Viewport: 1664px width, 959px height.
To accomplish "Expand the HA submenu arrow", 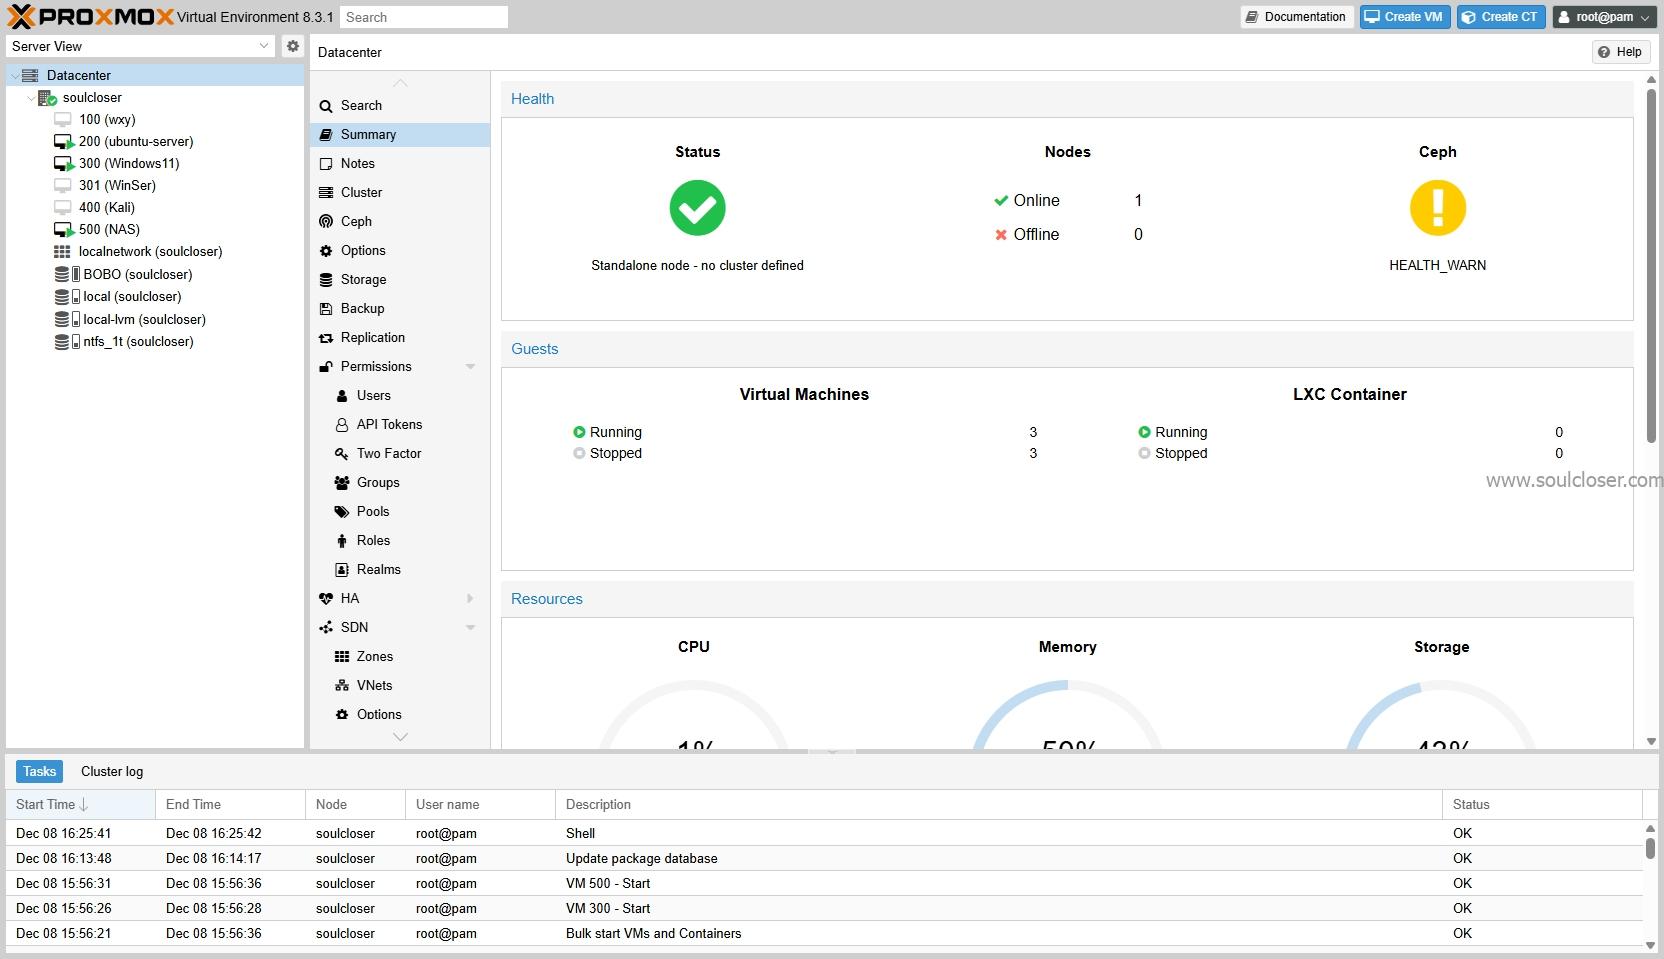I will pos(470,598).
